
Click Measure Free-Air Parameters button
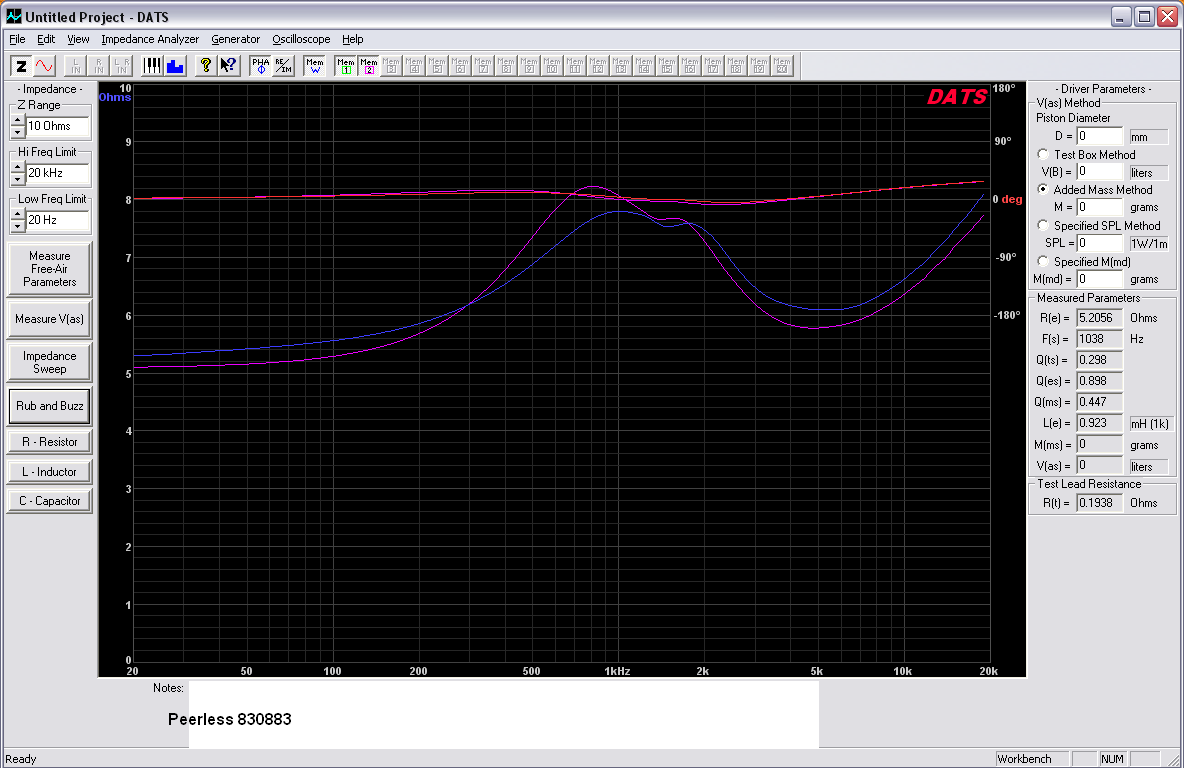49,269
